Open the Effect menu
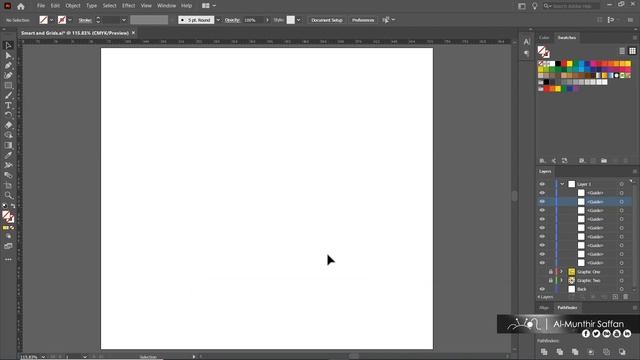This screenshot has width=640, height=360. 128,6
